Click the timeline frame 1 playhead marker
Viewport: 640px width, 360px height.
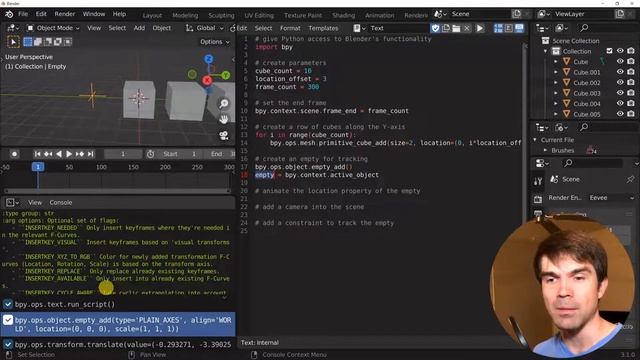click(38, 167)
